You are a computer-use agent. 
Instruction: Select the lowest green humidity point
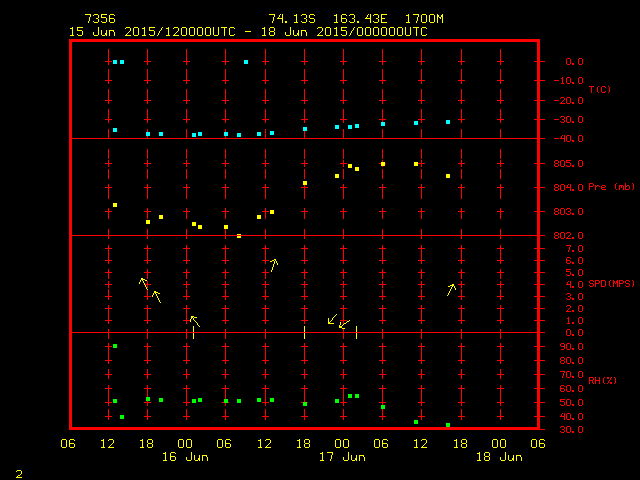click(448, 425)
